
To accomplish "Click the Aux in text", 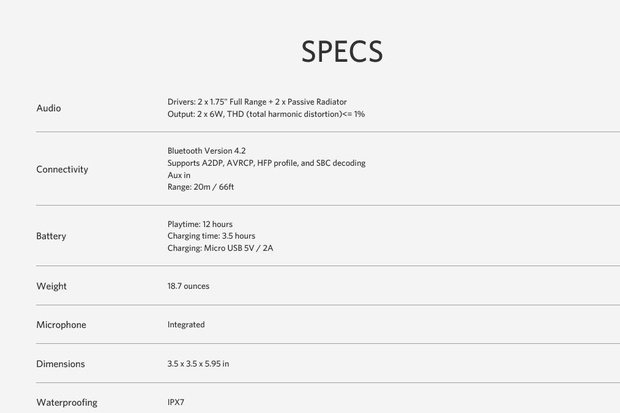I will pyautogui.click(x=179, y=175).
